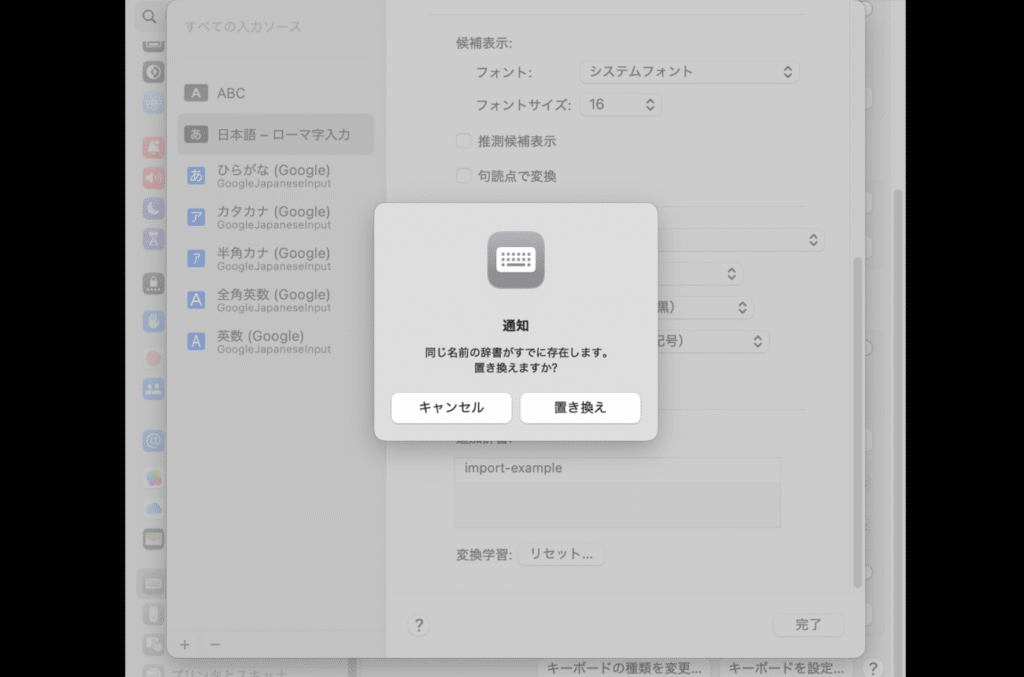The width and height of the screenshot is (1024, 677).
Task: Click the キャンセル button in the dialog
Action: pos(451,408)
